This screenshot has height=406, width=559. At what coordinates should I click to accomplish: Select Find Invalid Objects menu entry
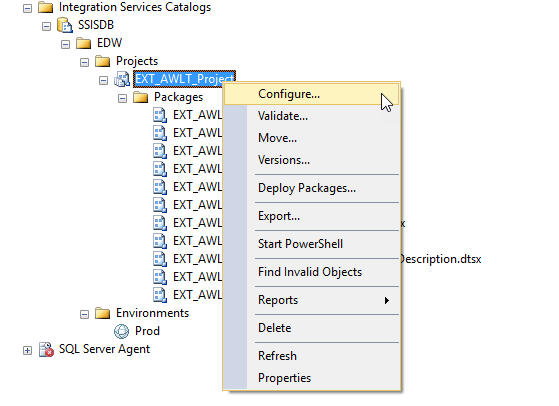(x=312, y=272)
